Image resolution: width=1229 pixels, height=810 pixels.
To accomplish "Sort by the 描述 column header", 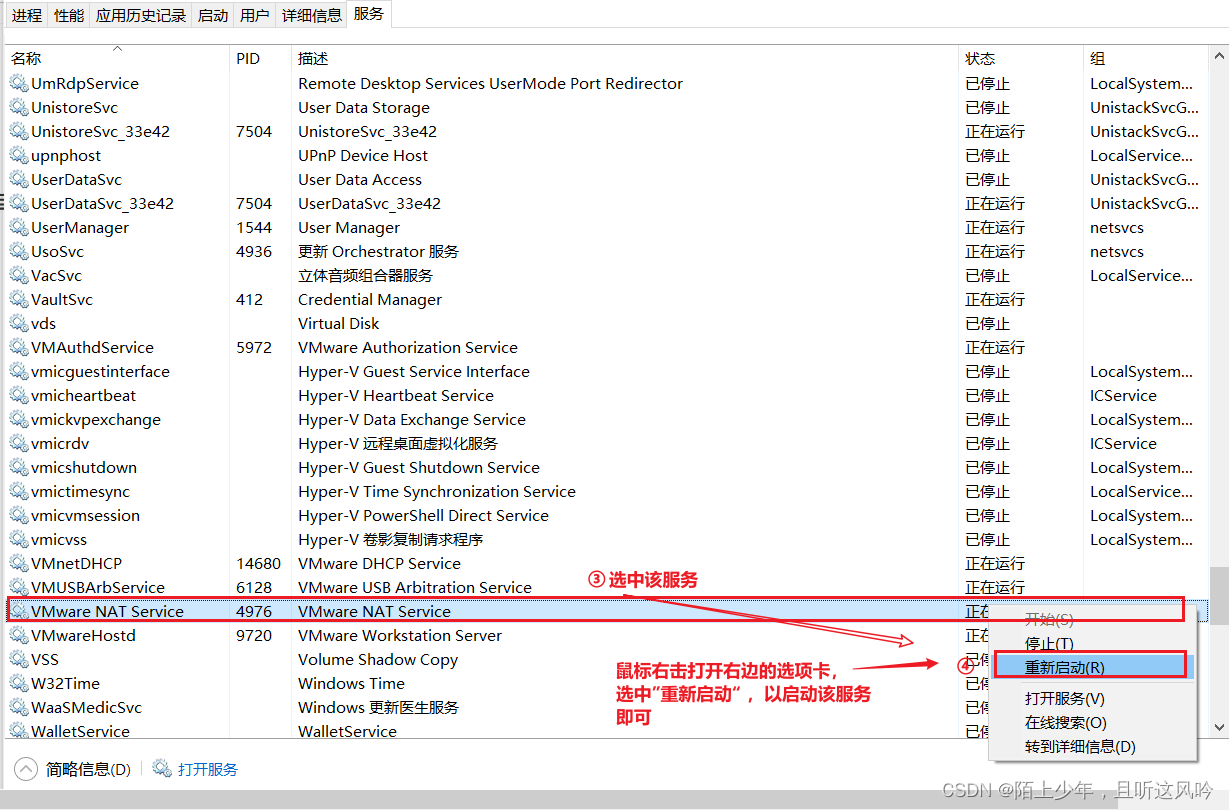I will point(625,58).
